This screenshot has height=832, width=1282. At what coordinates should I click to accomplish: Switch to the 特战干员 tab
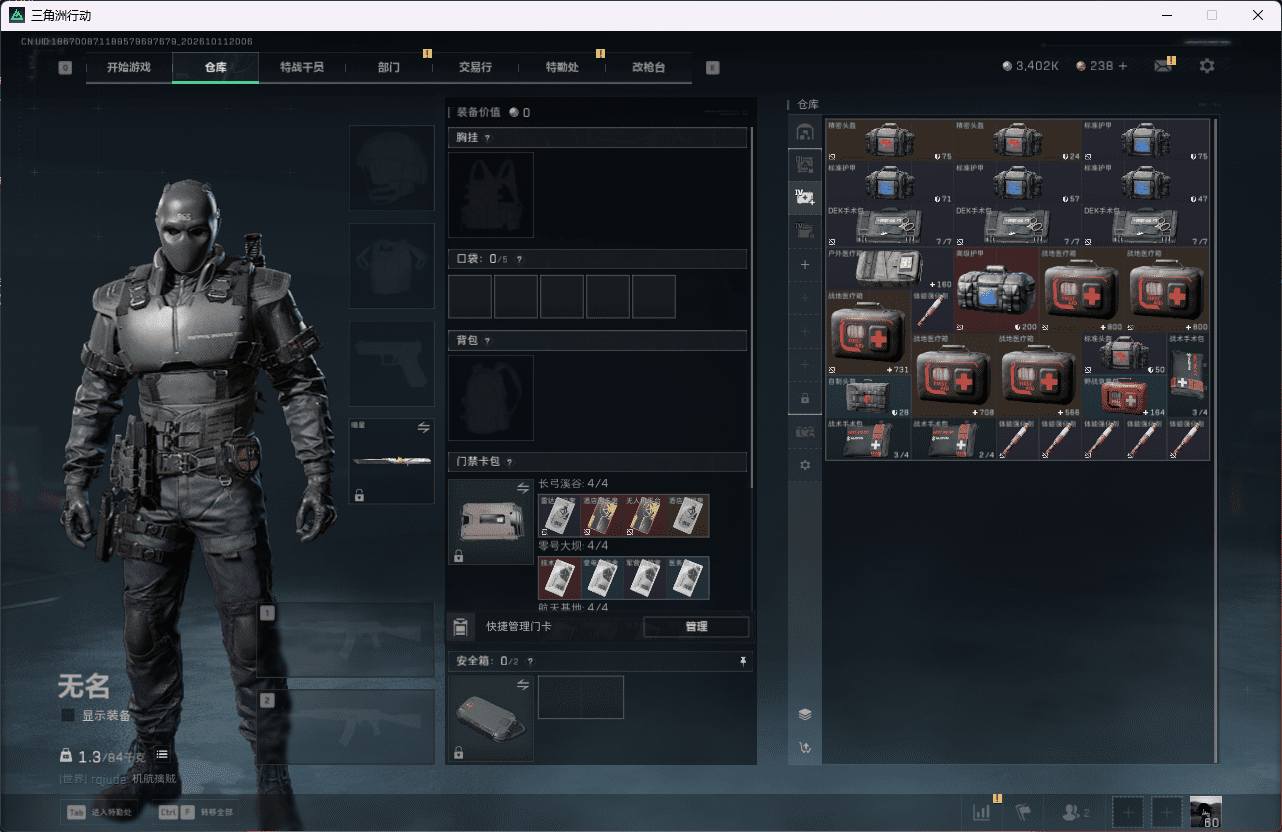[302, 67]
